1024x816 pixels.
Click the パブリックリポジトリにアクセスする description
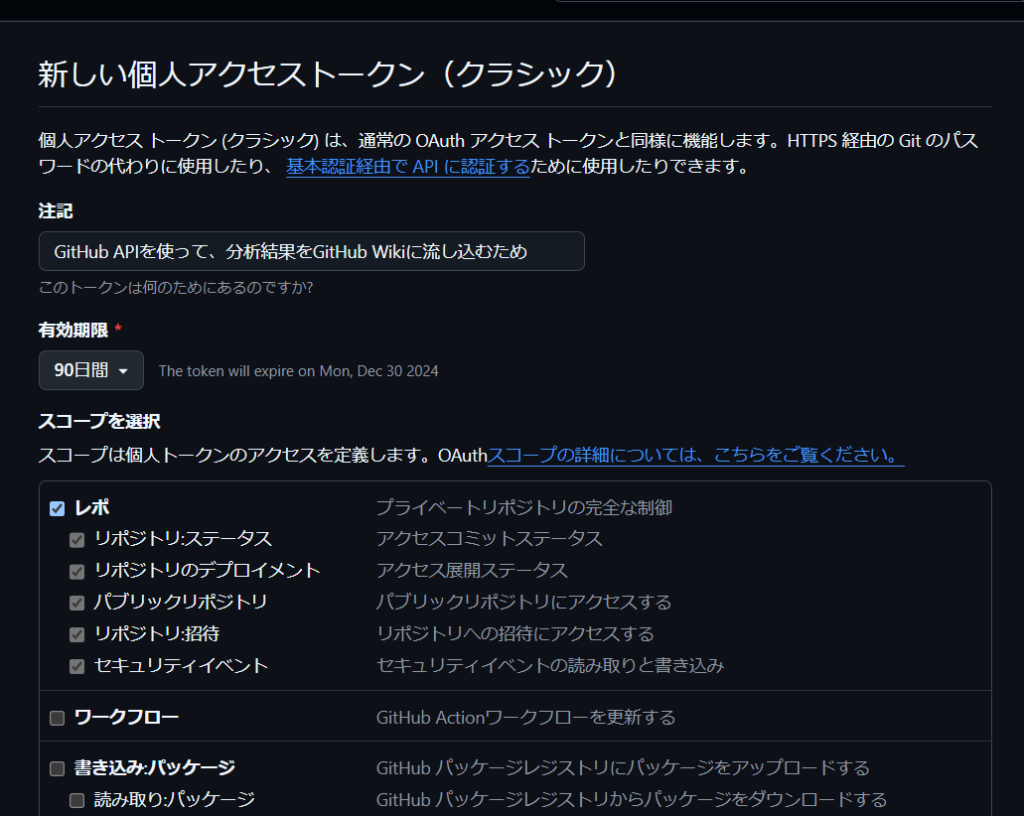coord(524,602)
